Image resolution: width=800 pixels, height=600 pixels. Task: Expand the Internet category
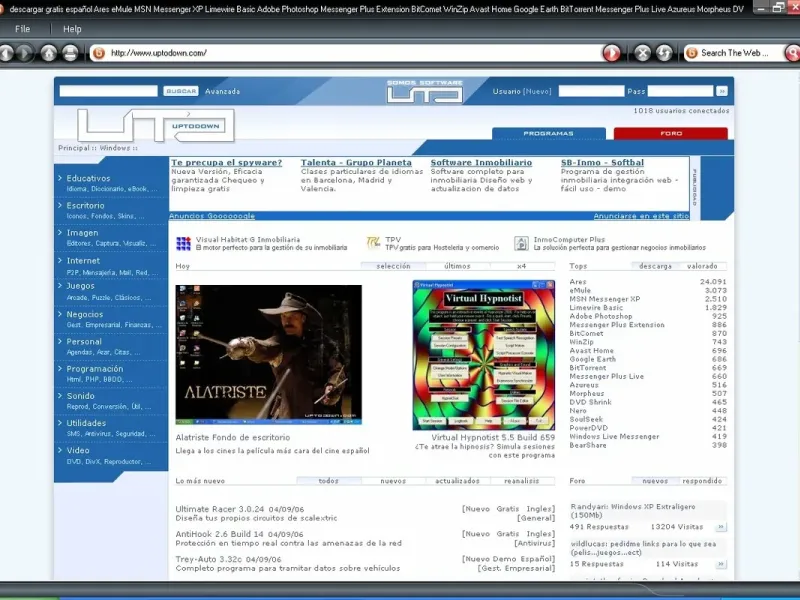(x=83, y=260)
